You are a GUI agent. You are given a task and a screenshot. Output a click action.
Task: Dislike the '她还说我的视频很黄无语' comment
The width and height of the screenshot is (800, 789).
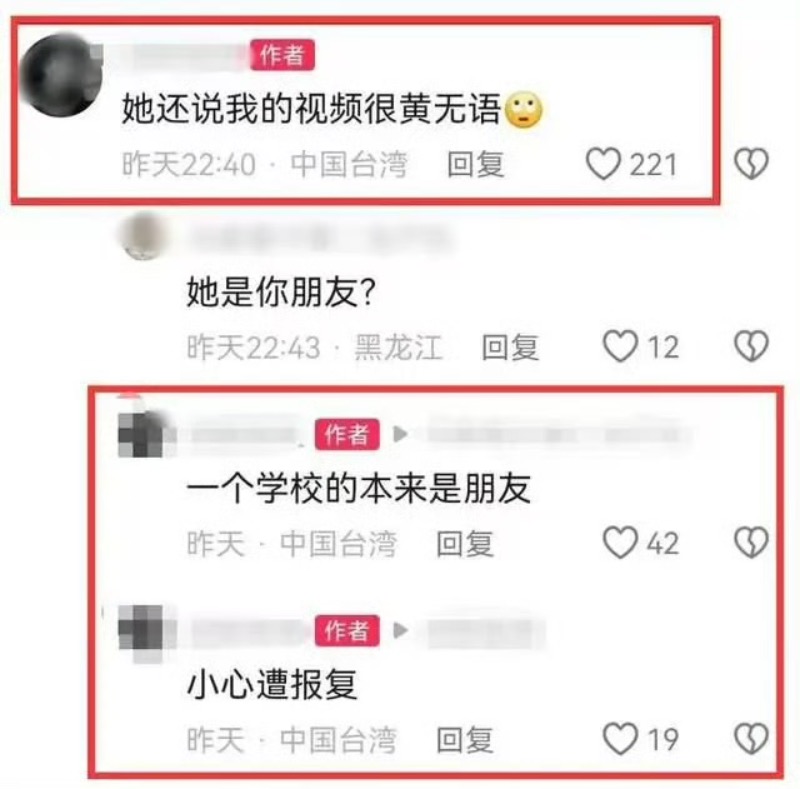click(751, 163)
